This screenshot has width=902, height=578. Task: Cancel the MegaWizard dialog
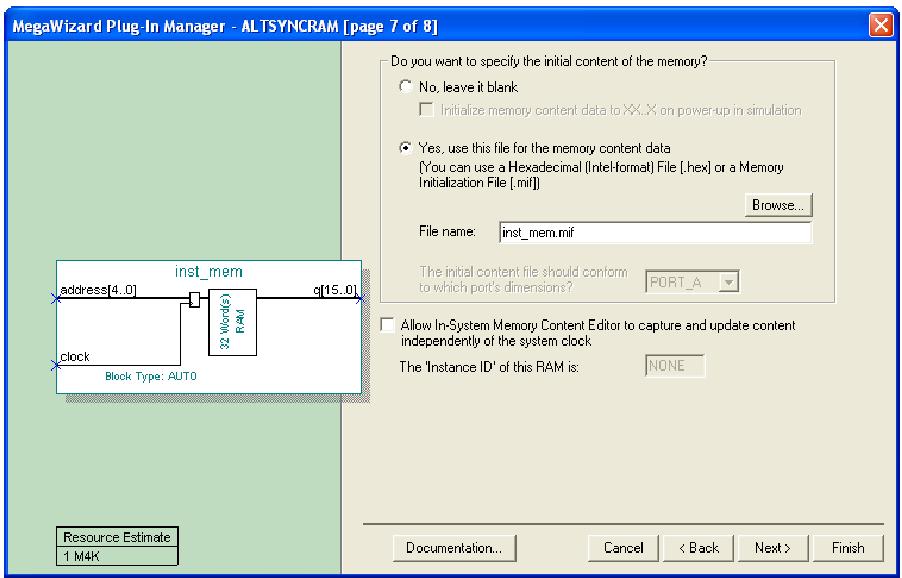(624, 548)
